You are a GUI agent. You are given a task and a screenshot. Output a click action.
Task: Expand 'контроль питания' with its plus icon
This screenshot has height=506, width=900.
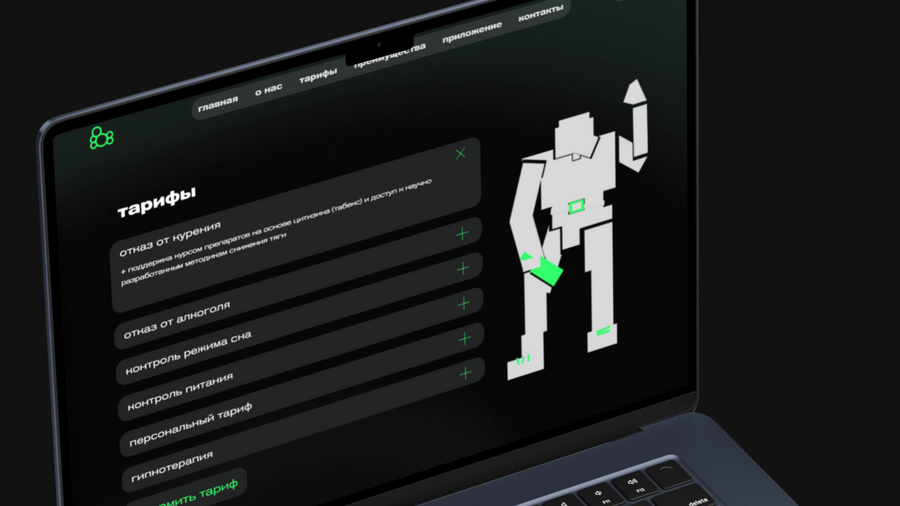(464, 303)
